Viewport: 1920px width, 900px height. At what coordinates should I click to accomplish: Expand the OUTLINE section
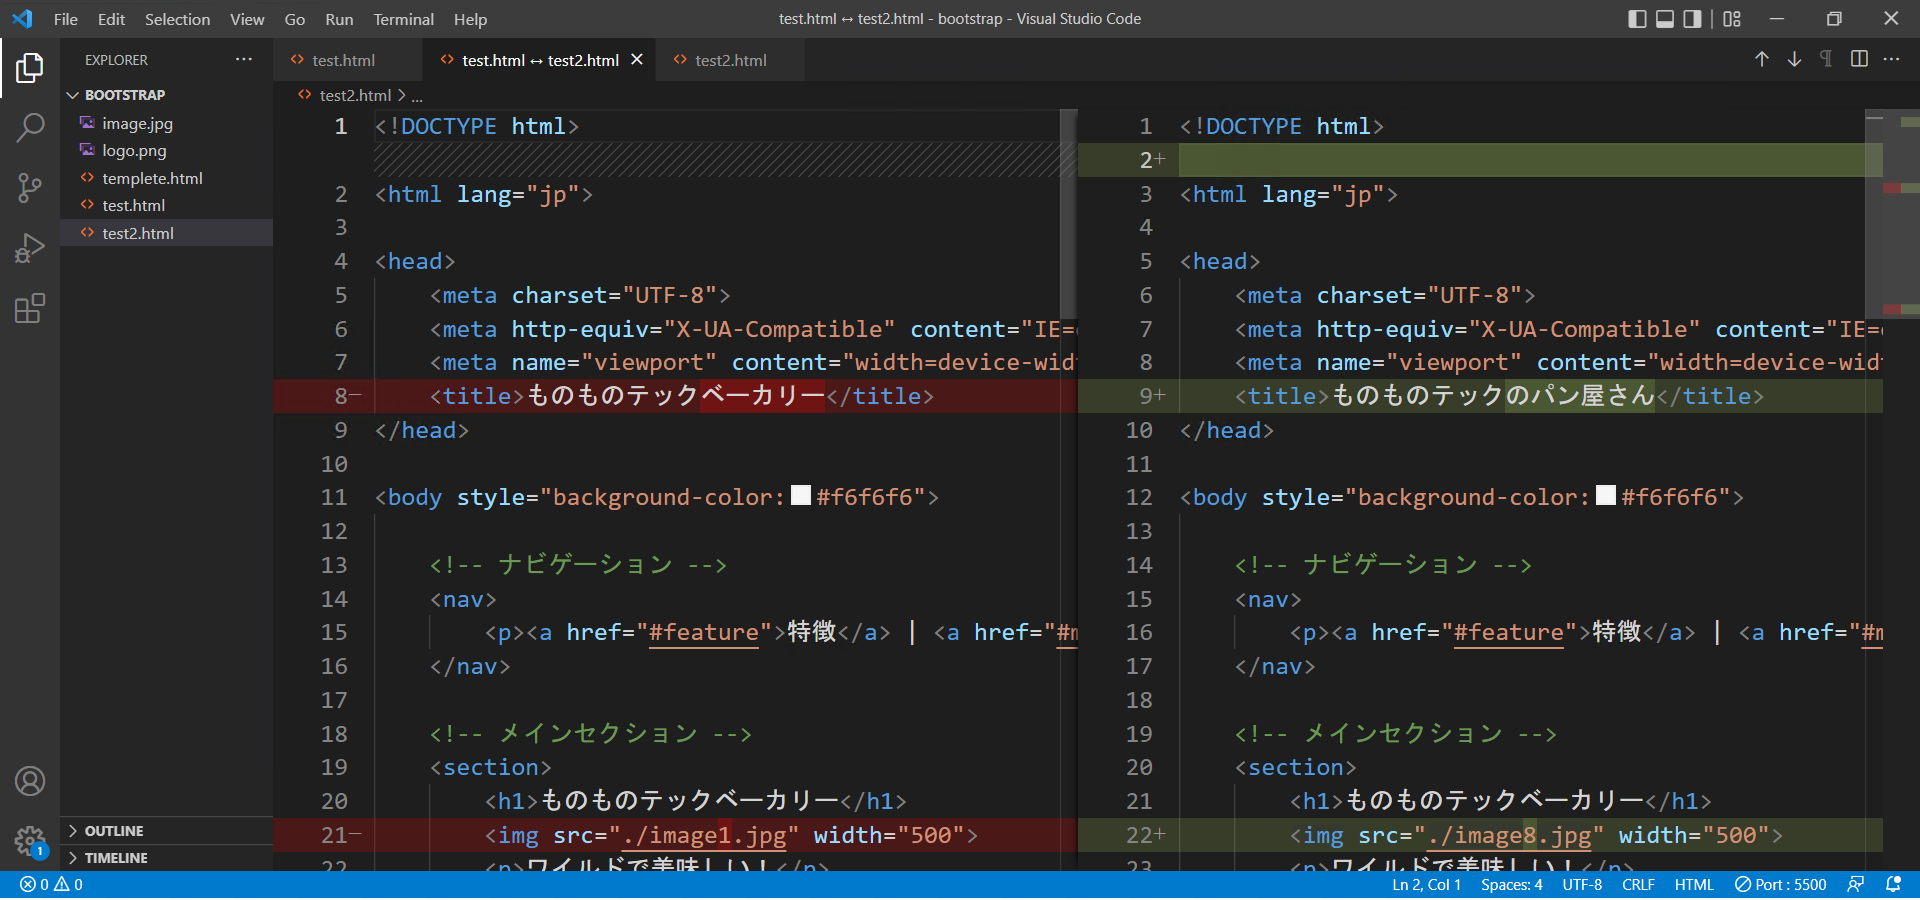[166, 831]
